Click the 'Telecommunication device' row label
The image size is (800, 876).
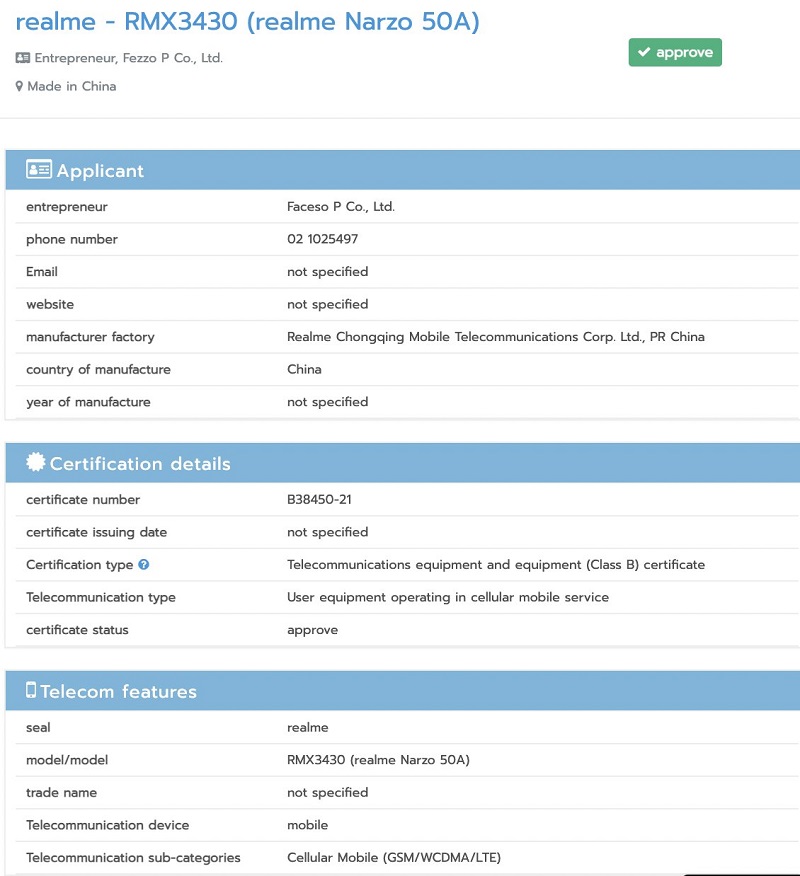tap(107, 825)
